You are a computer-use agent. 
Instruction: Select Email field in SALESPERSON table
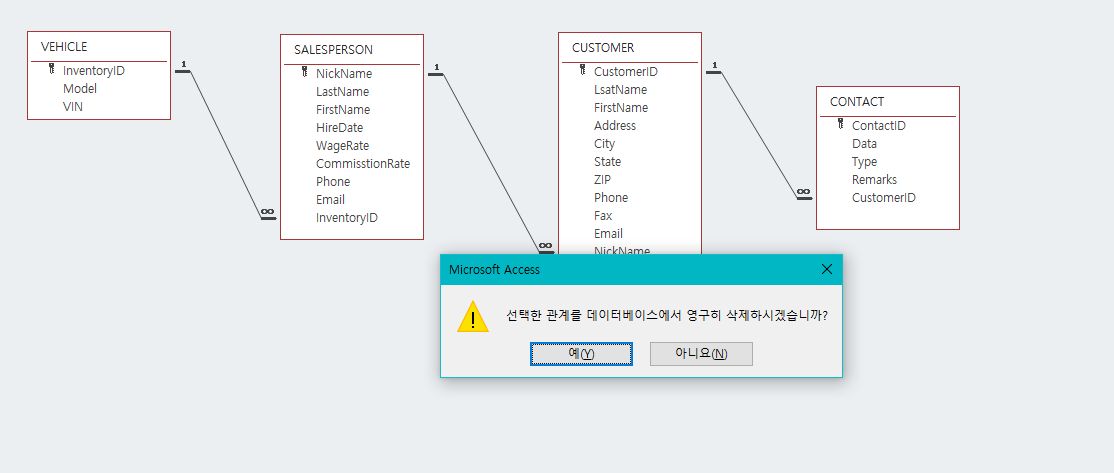(330, 200)
